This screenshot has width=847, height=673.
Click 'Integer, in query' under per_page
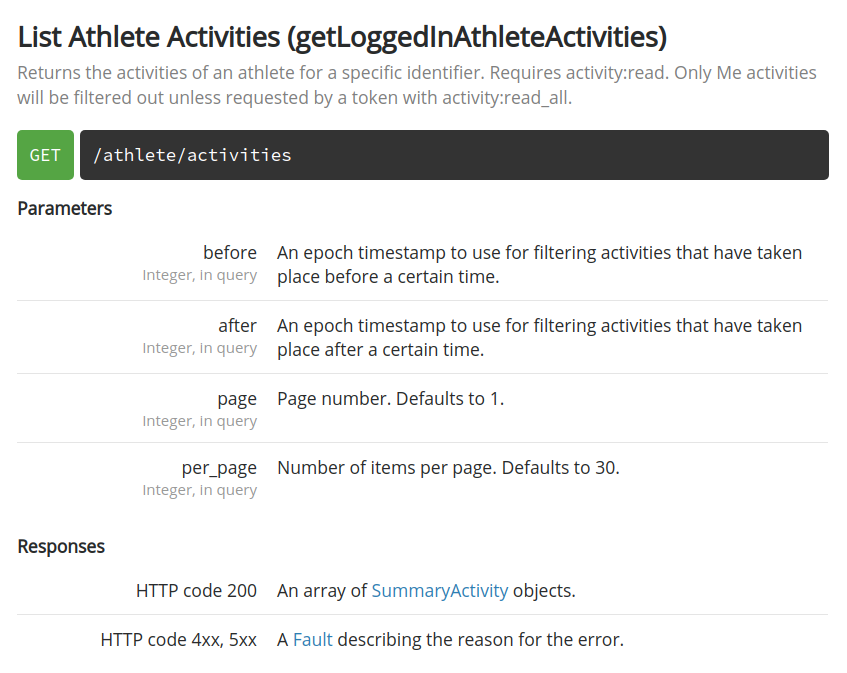pos(200,490)
